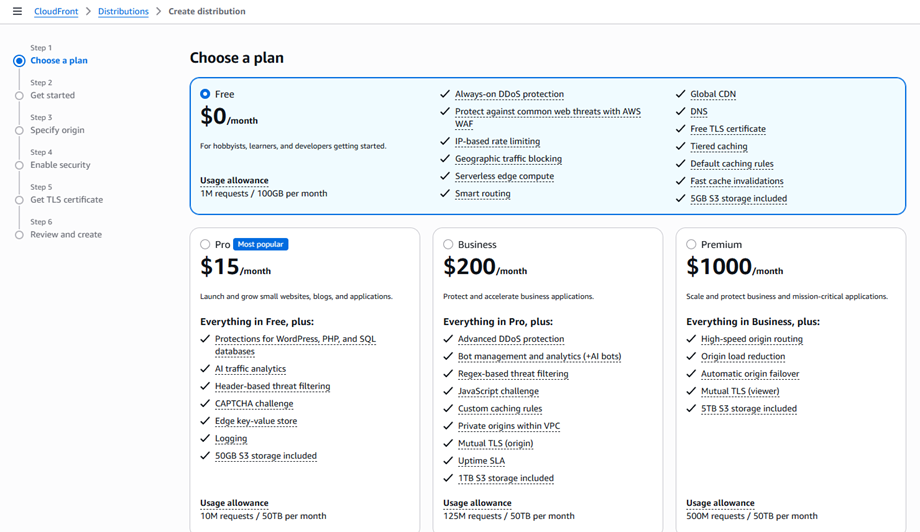Click the Step 1 circle indicator
This screenshot has height=532, width=920.
(19, 61)
